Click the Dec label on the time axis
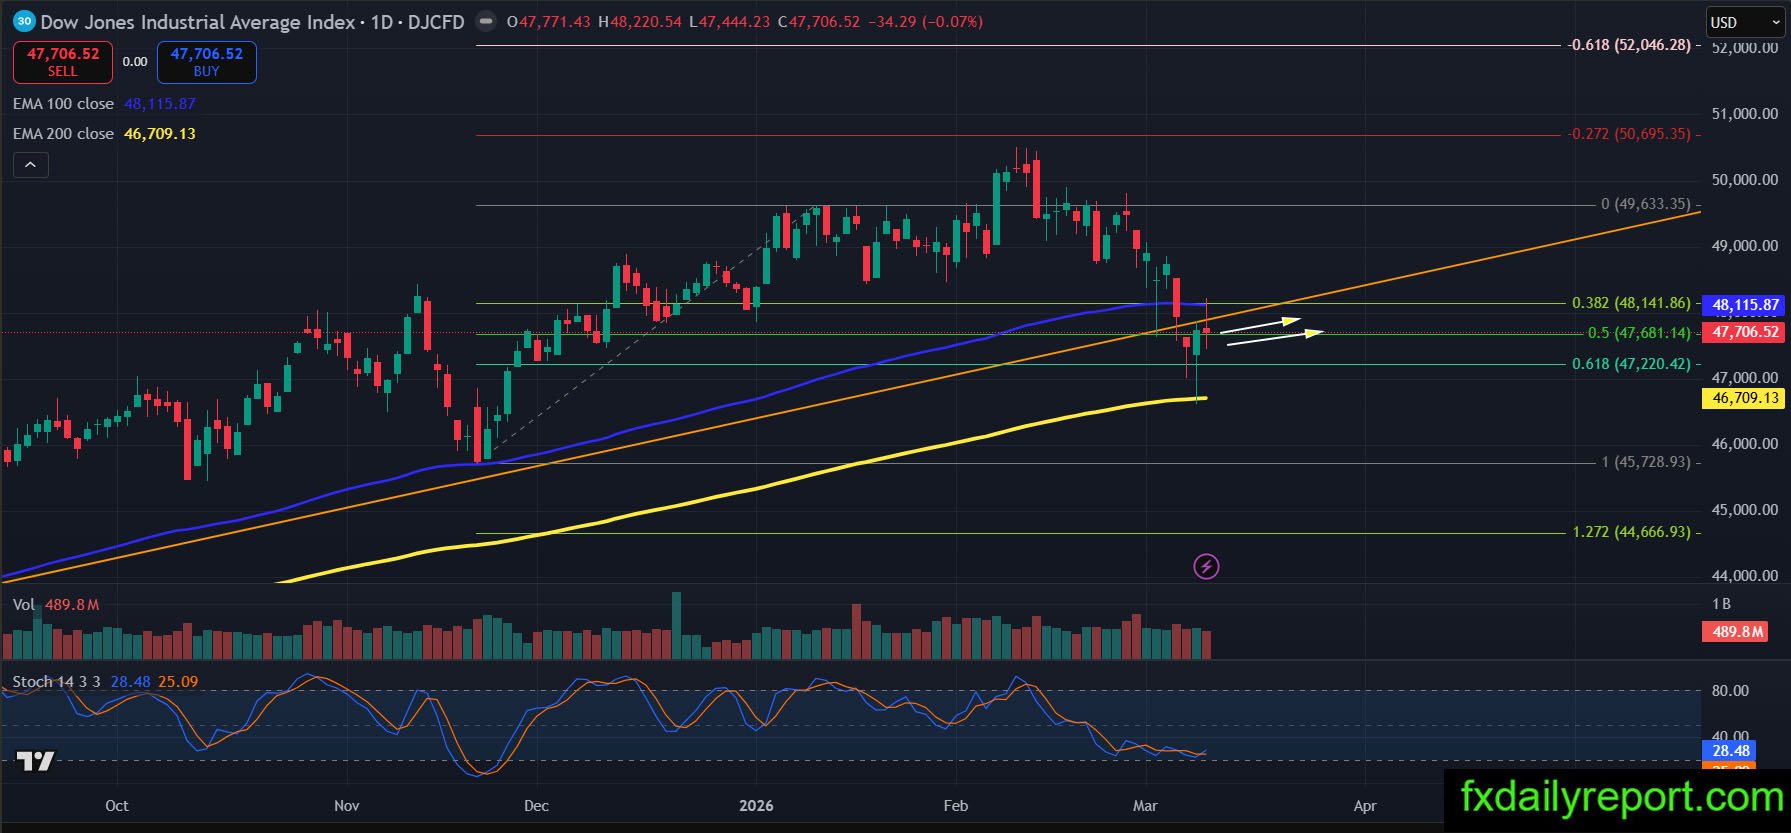Viewport: 1791px width, 833px height. [536, 806]
